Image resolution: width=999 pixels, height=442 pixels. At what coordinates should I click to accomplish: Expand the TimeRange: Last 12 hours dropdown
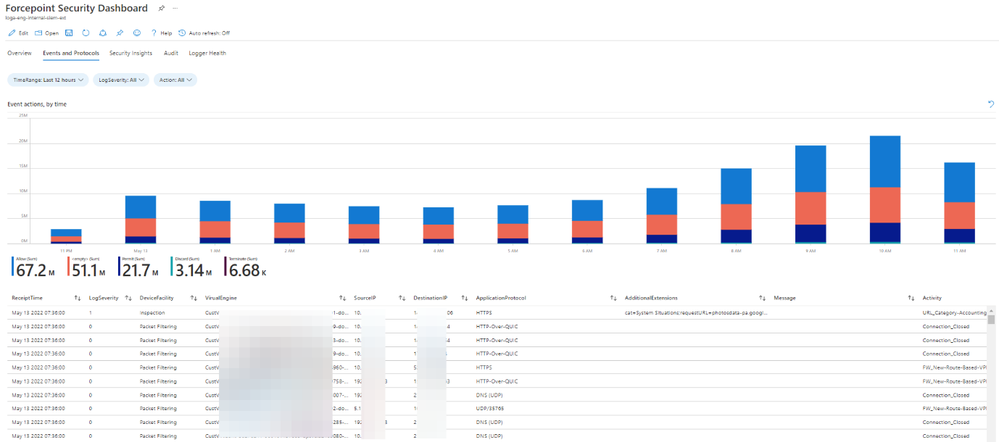tap(48, 80)
